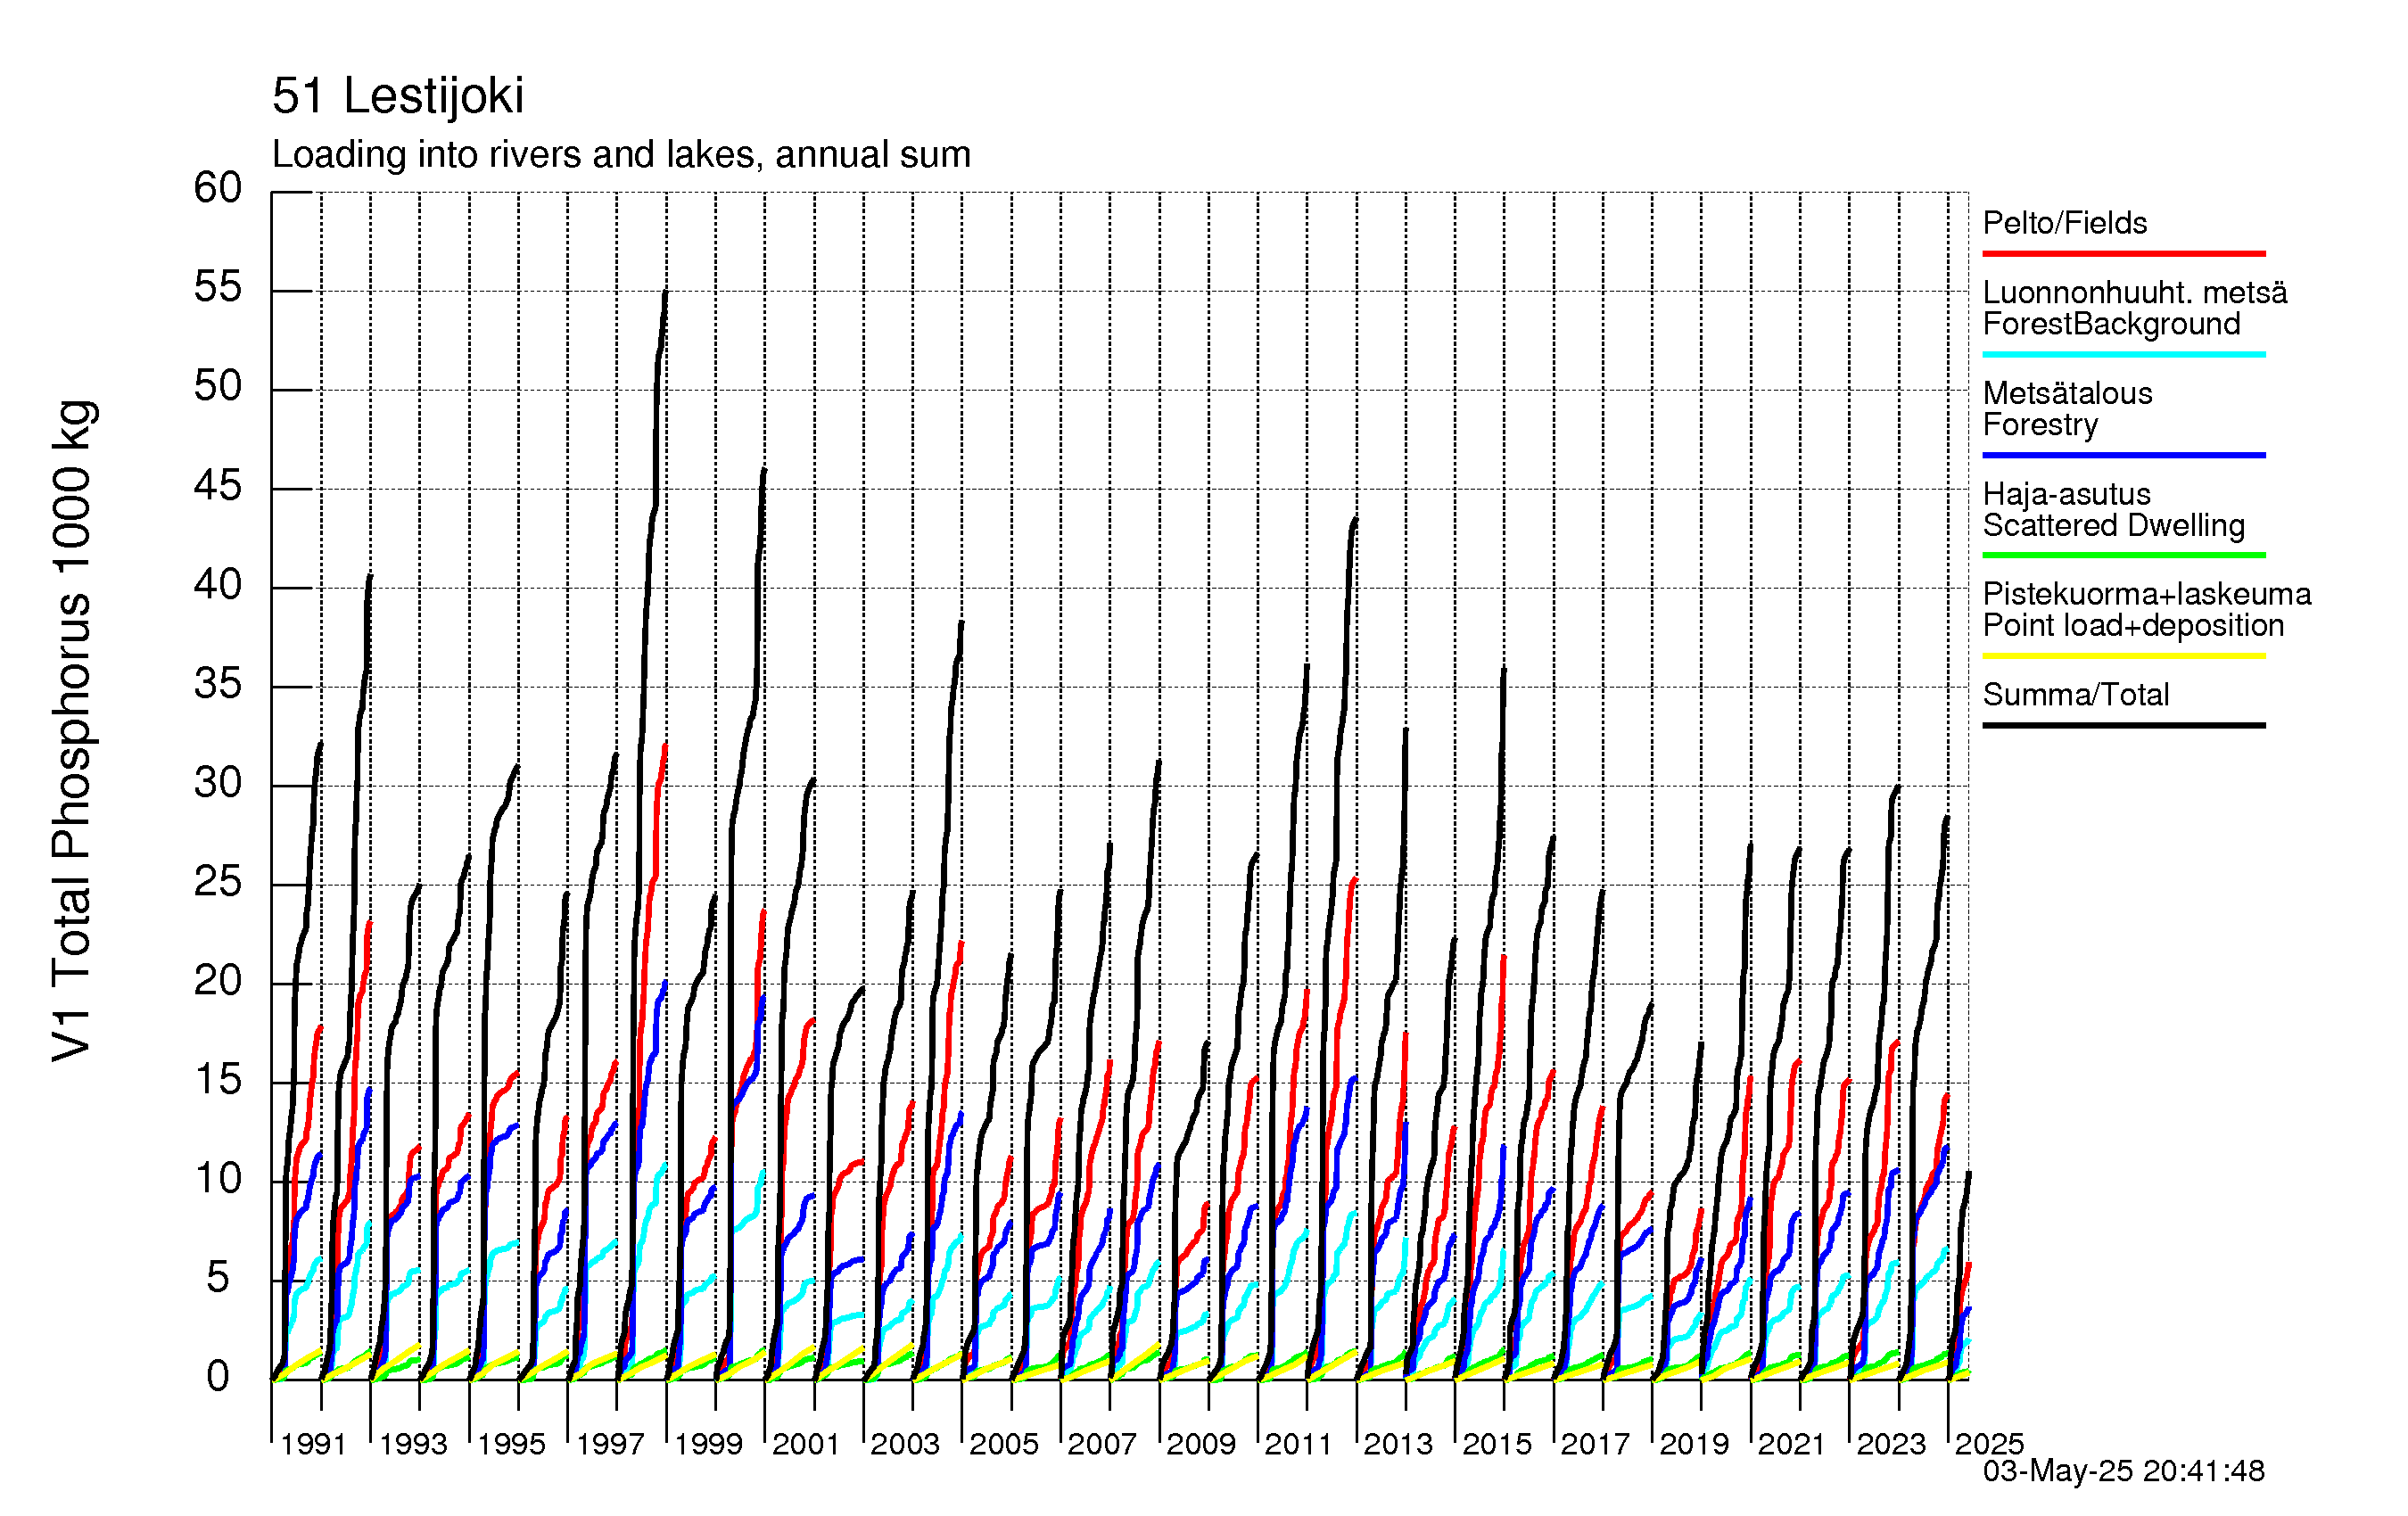Click the y-axis value 10
This screenshot has height=1516, width=2408.
coord(218,1179)
